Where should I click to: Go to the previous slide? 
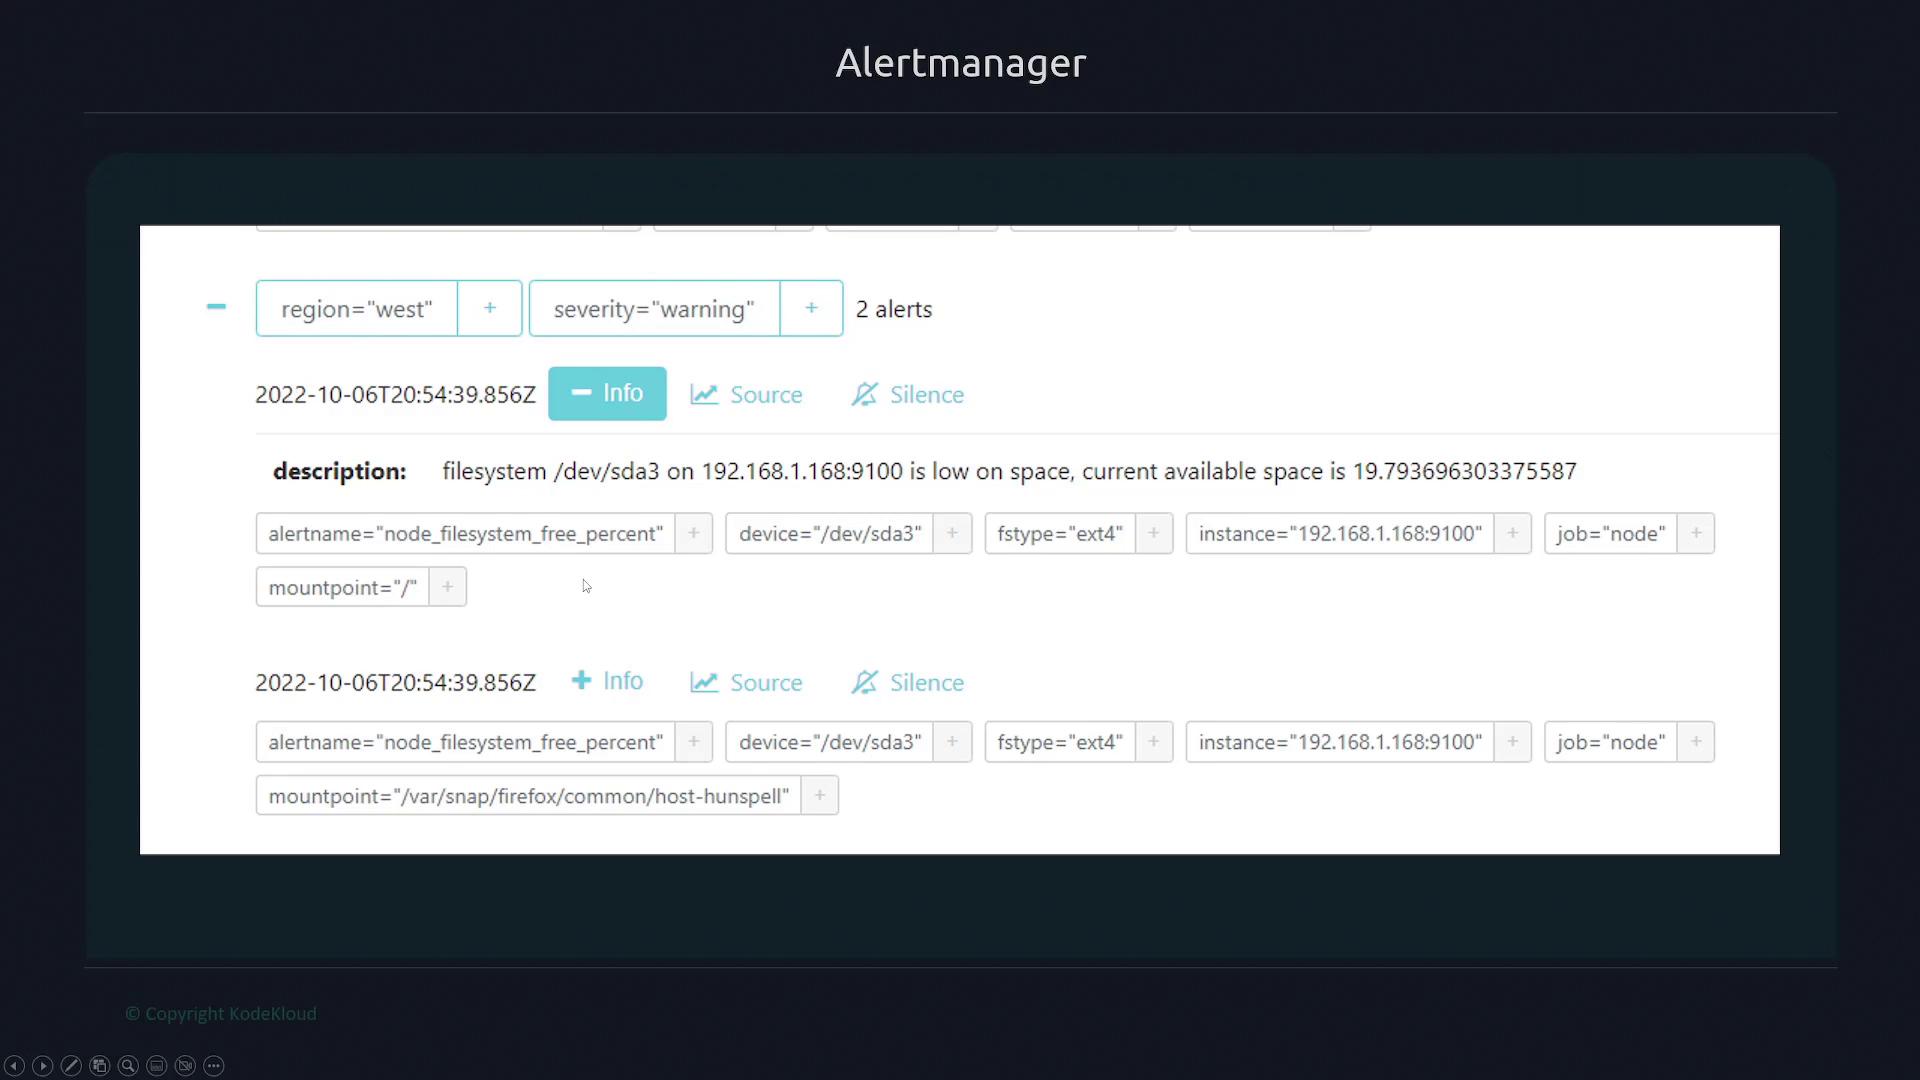click(x=14, y=1066)
